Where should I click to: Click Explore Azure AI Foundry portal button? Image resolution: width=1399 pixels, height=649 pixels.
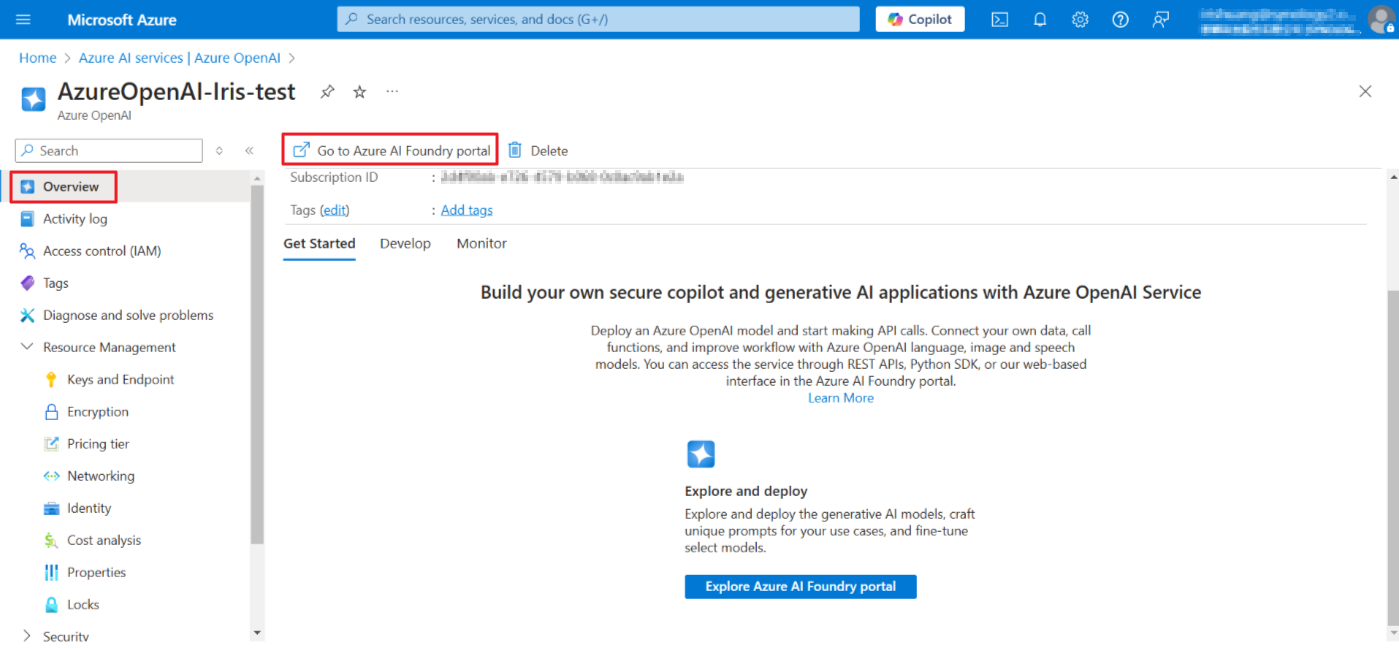click(800, 586)
